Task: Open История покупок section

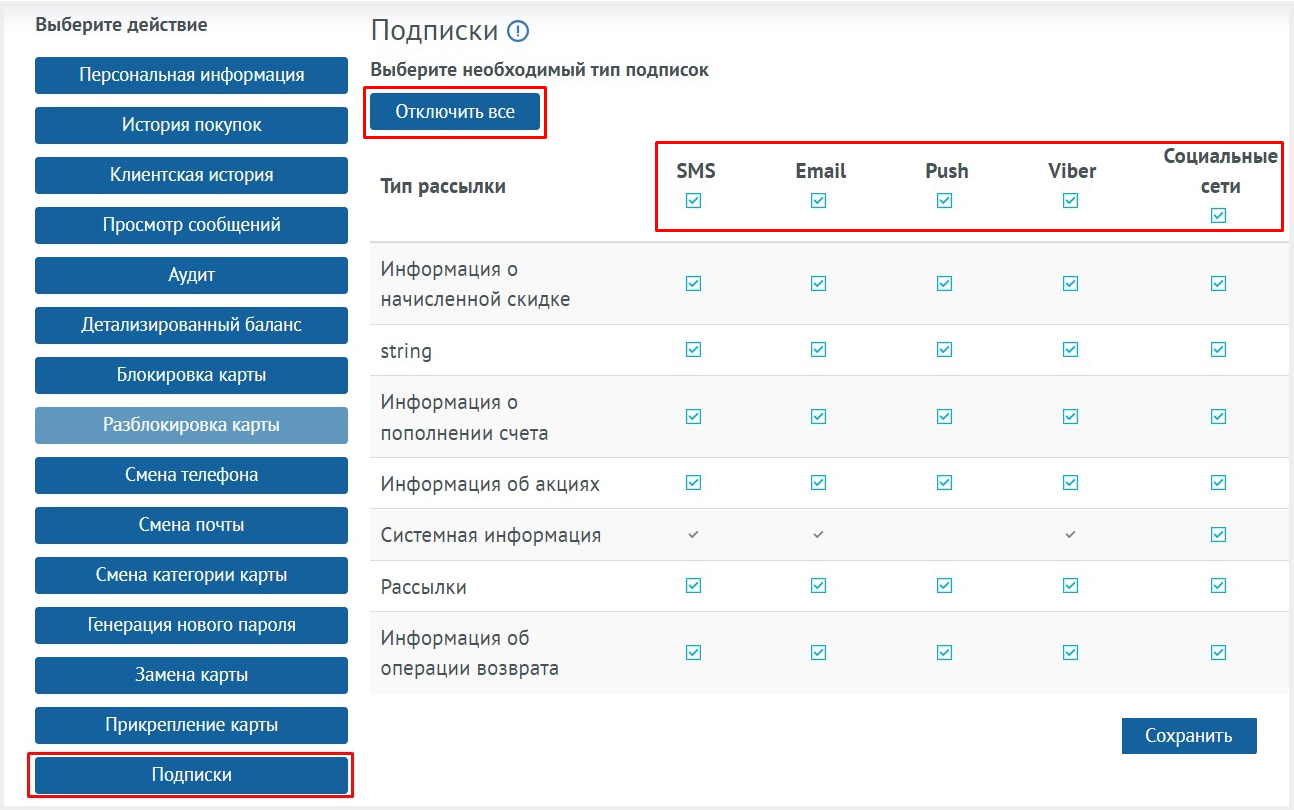Action: click(x=192, y=125)
